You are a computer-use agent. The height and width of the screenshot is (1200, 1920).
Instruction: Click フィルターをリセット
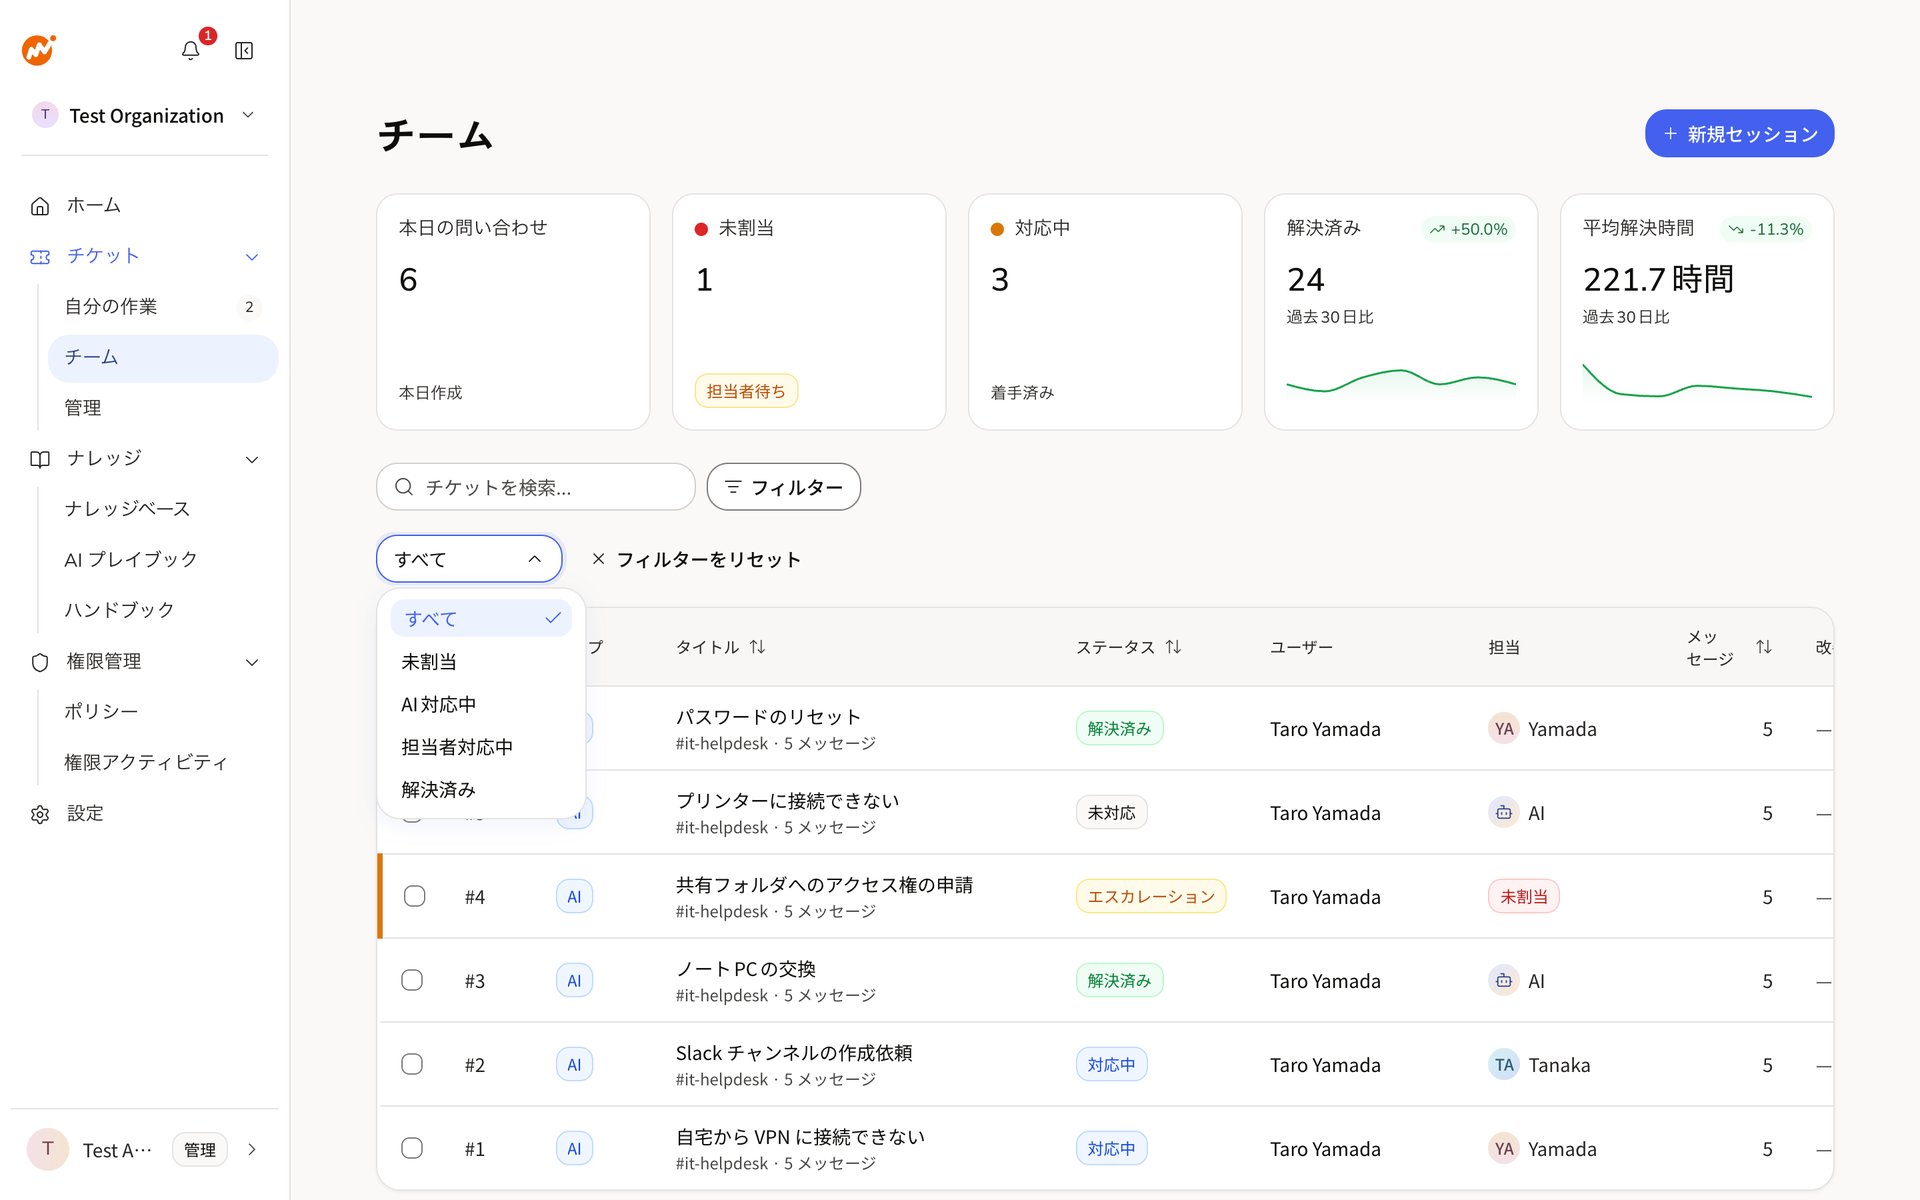click(x=697, y=560)
